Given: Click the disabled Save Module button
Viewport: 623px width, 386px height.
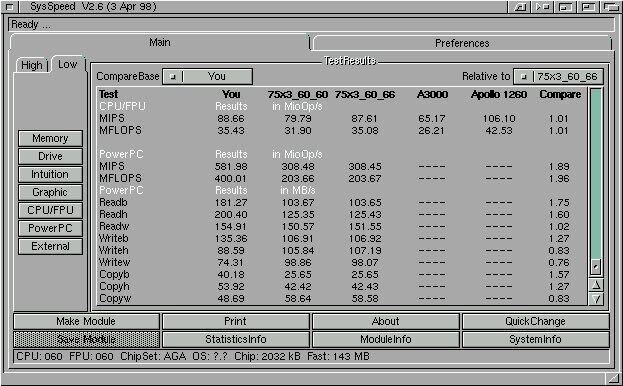Looking at the screenshot, I should coord(86,339).
